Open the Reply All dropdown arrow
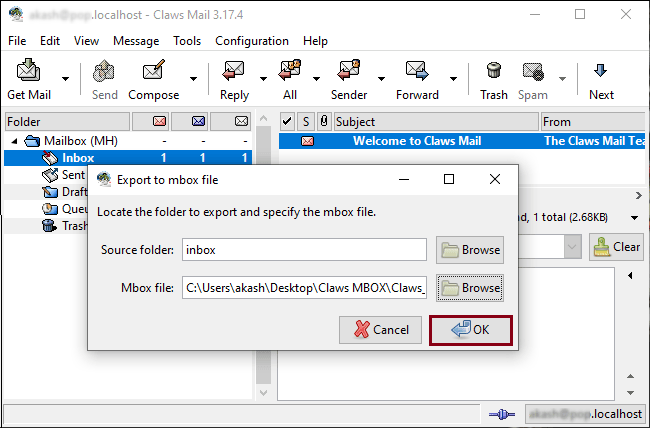This screenshot has height=428, width=650. (x=316, y=79)
